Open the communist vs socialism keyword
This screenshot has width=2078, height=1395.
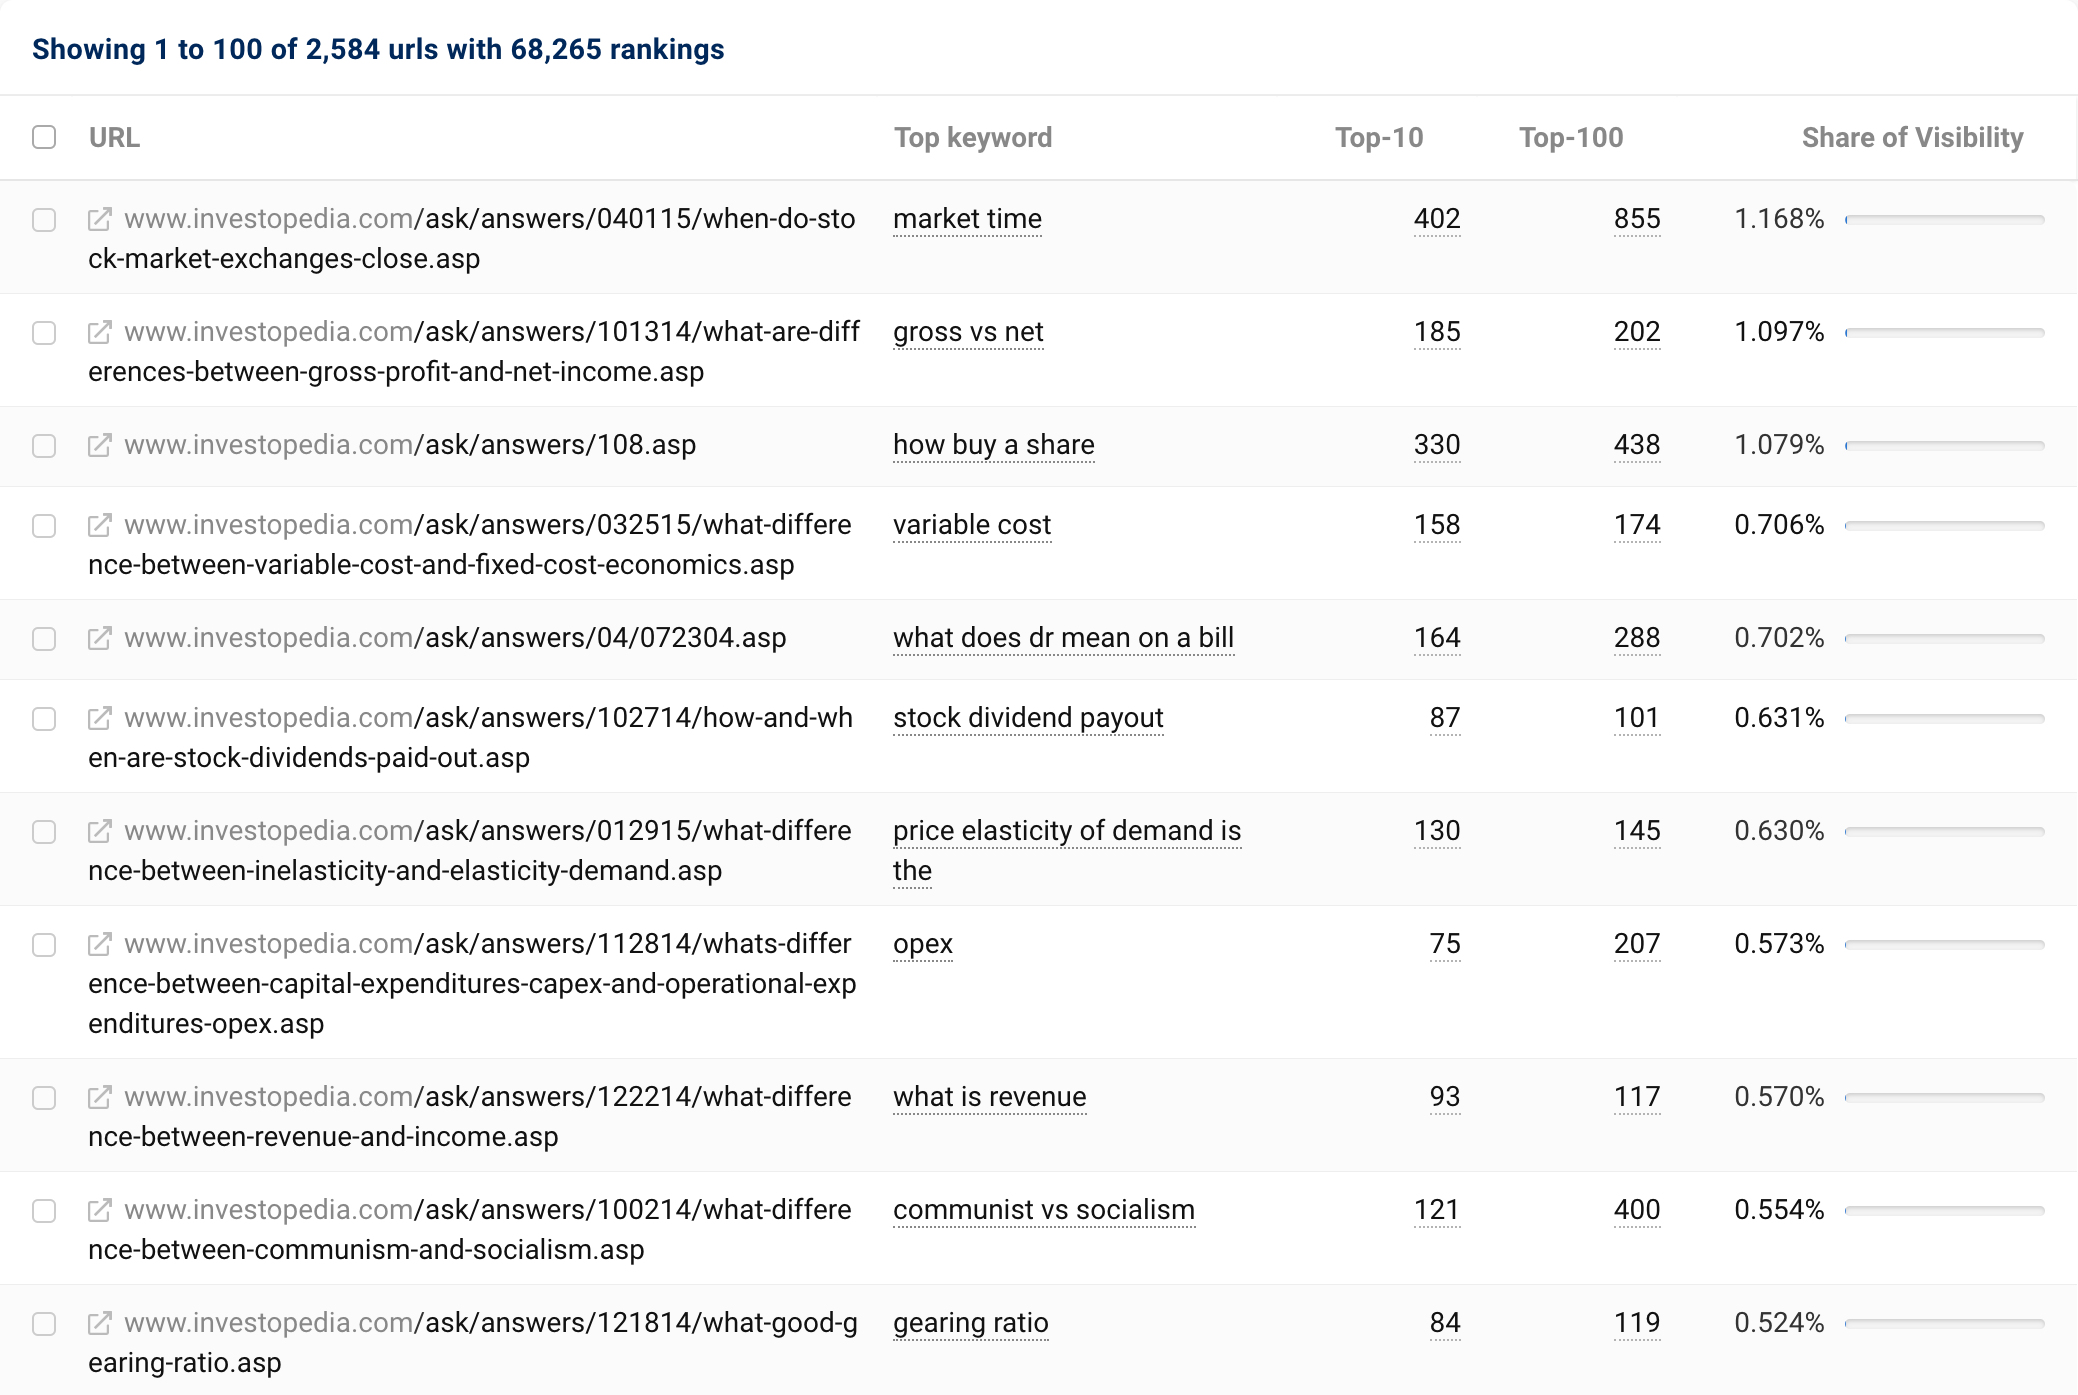coord(1044,1210)
